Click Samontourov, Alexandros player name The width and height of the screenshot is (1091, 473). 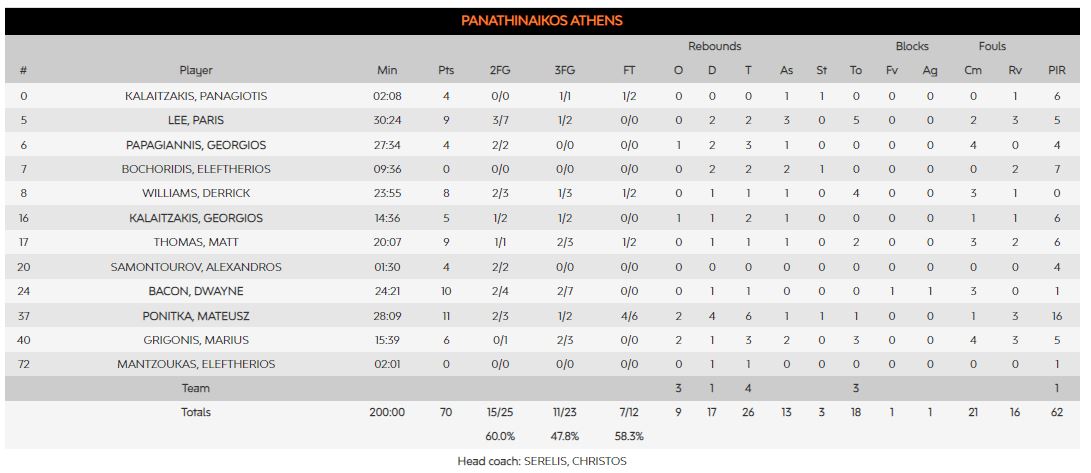point(196,267)
